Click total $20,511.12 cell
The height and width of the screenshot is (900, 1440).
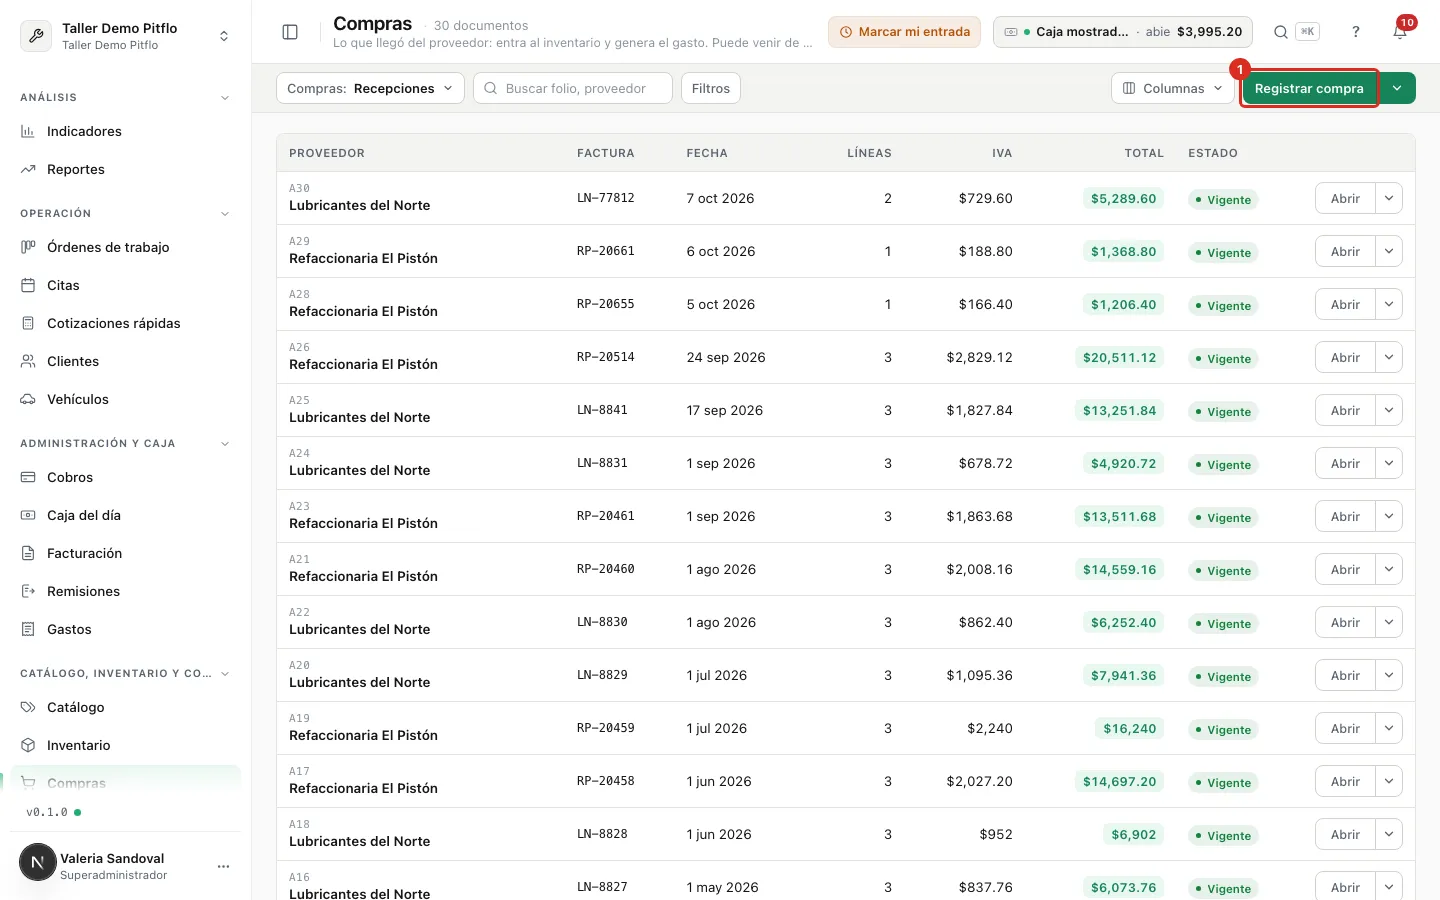(x=1119, y=357)
